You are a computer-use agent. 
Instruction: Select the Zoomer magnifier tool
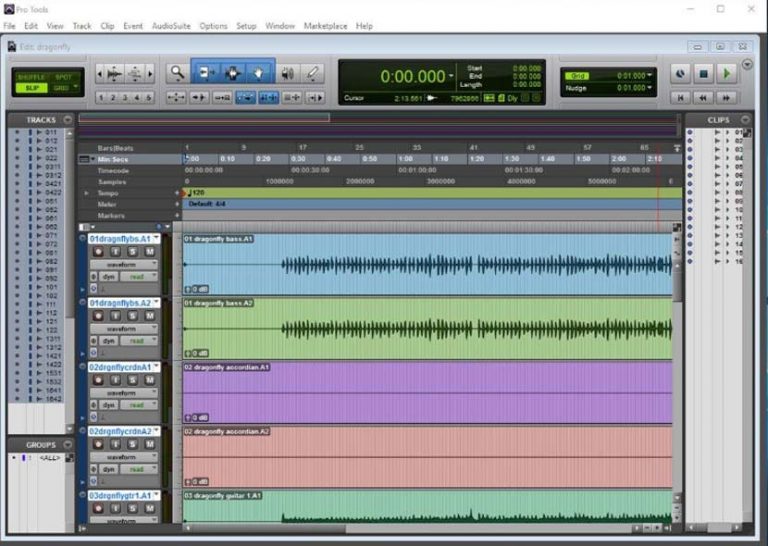click(x=177, y=73)
